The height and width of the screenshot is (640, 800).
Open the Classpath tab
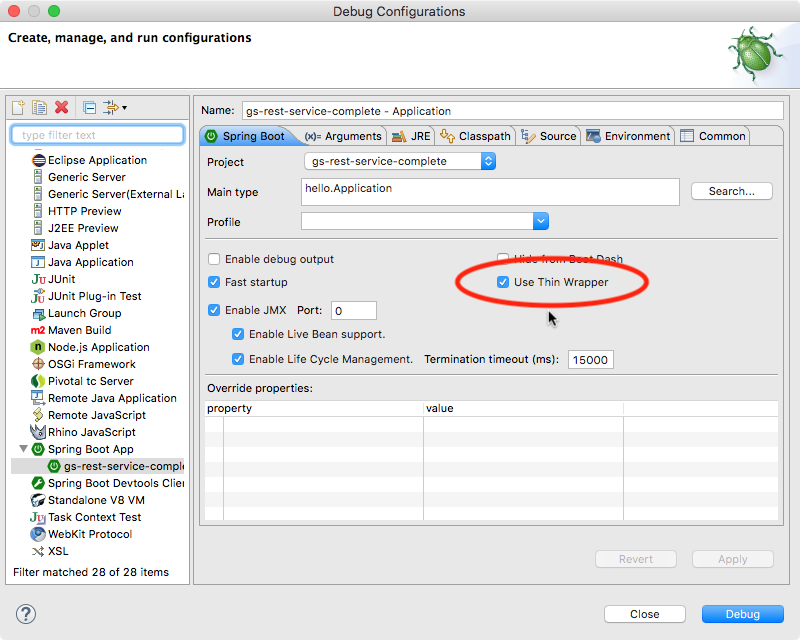[x=475, y=136]
